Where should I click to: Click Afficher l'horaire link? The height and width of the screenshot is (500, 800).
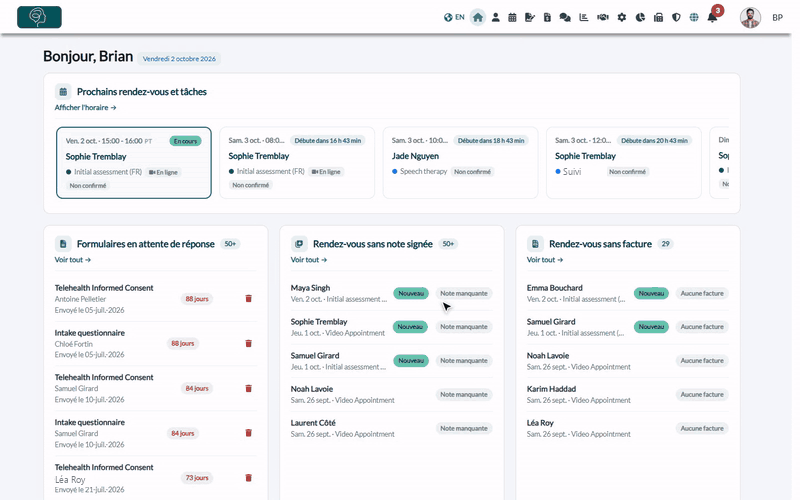click(x=85, y=108)
